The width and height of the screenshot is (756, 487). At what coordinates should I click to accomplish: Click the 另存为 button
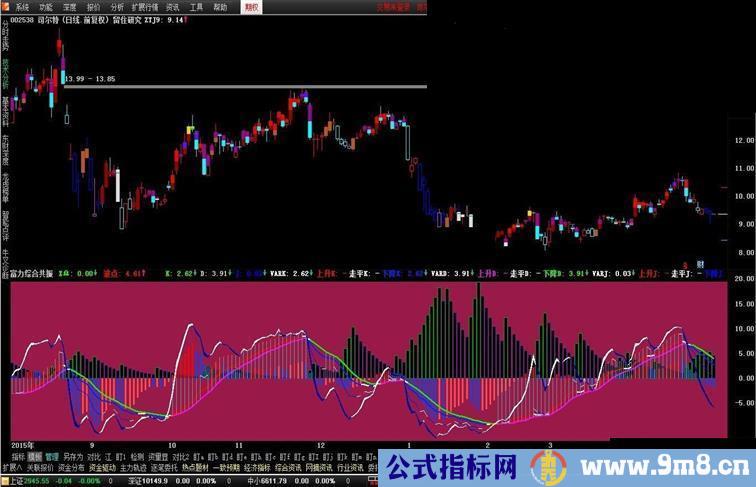pyautogui.click(x=72, y=456)
